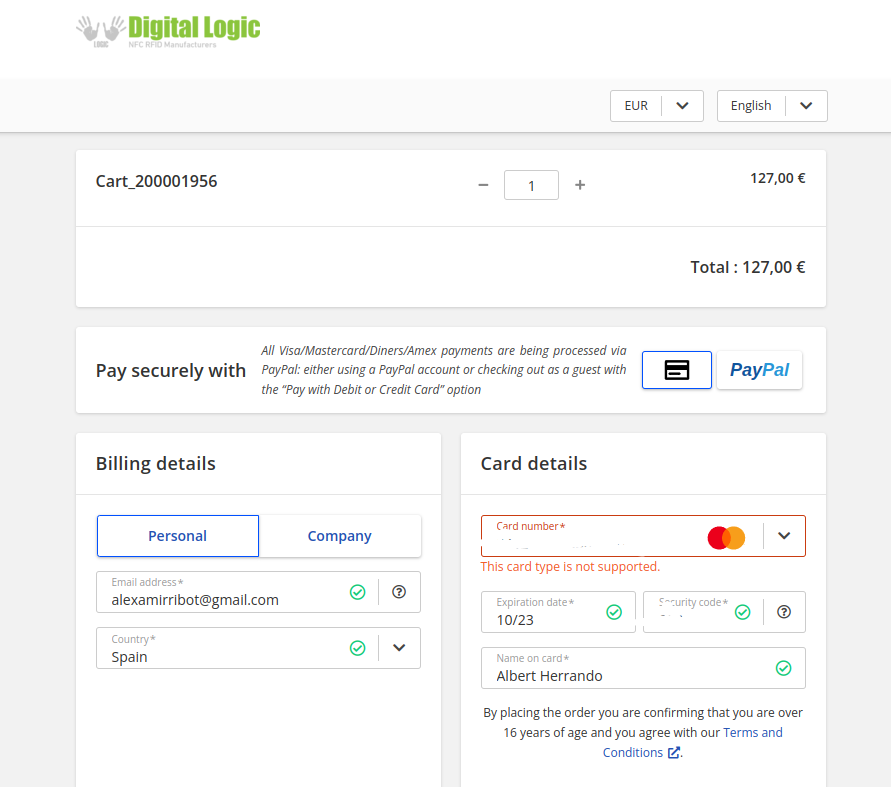This screenshot has width=891, height=787.
Task: Click the cart quantity input field
Action: tap(531, 185)
